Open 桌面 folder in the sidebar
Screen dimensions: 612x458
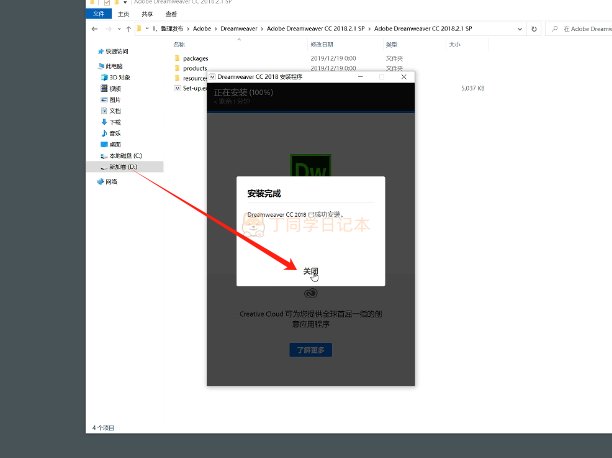click(115, 144)
